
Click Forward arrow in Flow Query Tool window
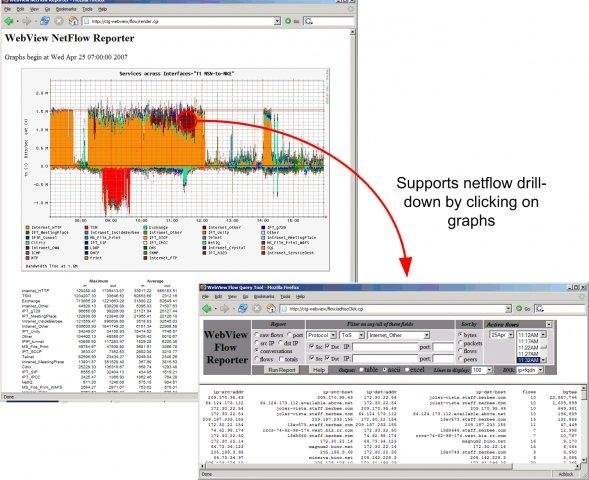(225, 309)
